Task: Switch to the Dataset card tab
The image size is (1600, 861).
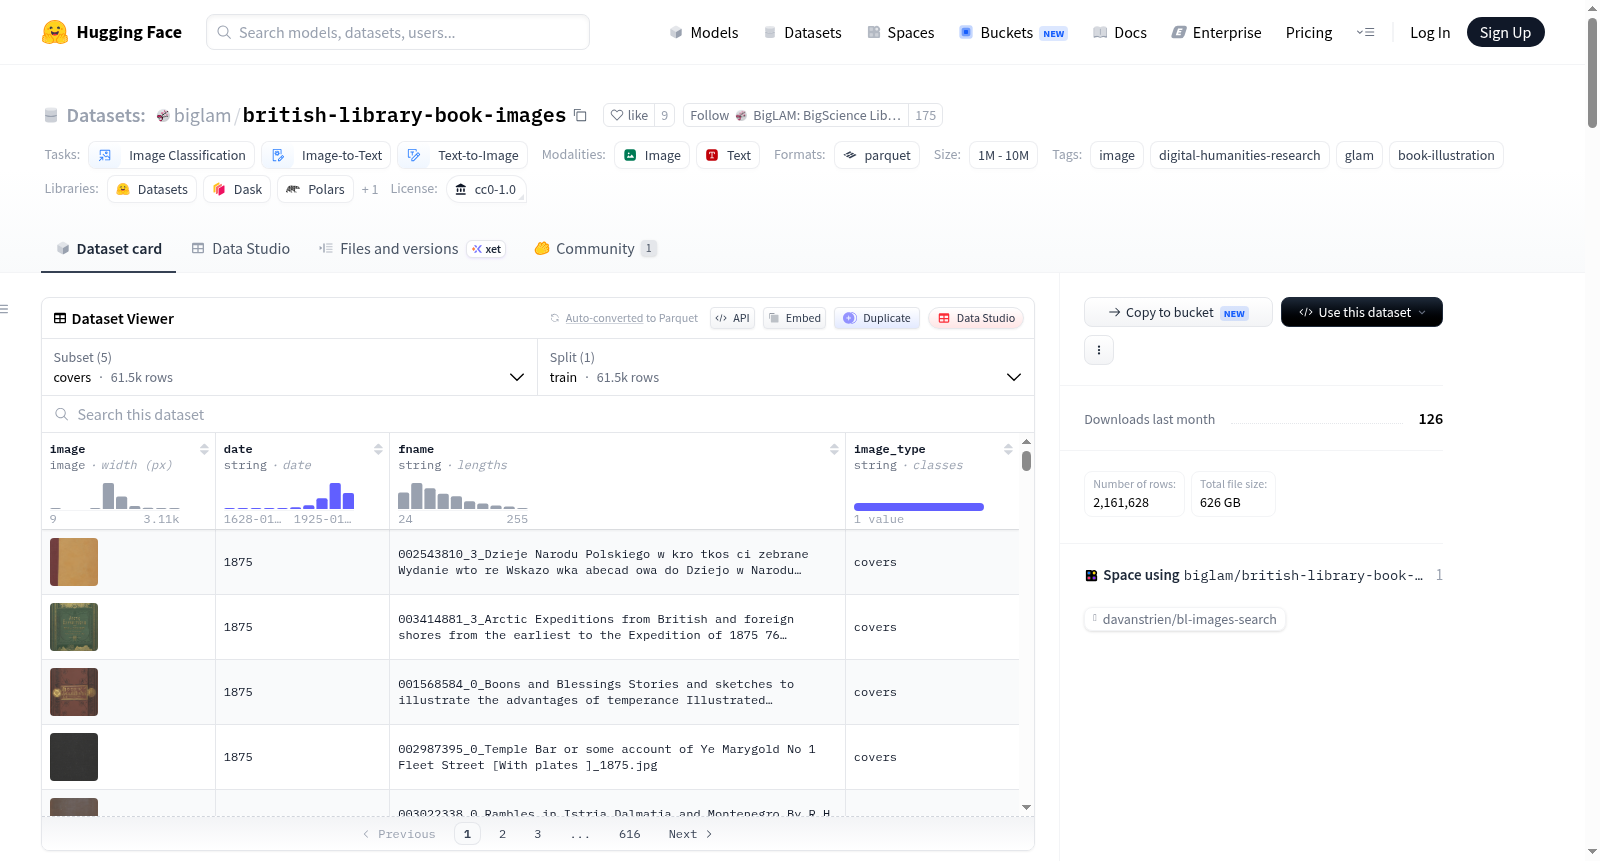Action: (108, 249)
